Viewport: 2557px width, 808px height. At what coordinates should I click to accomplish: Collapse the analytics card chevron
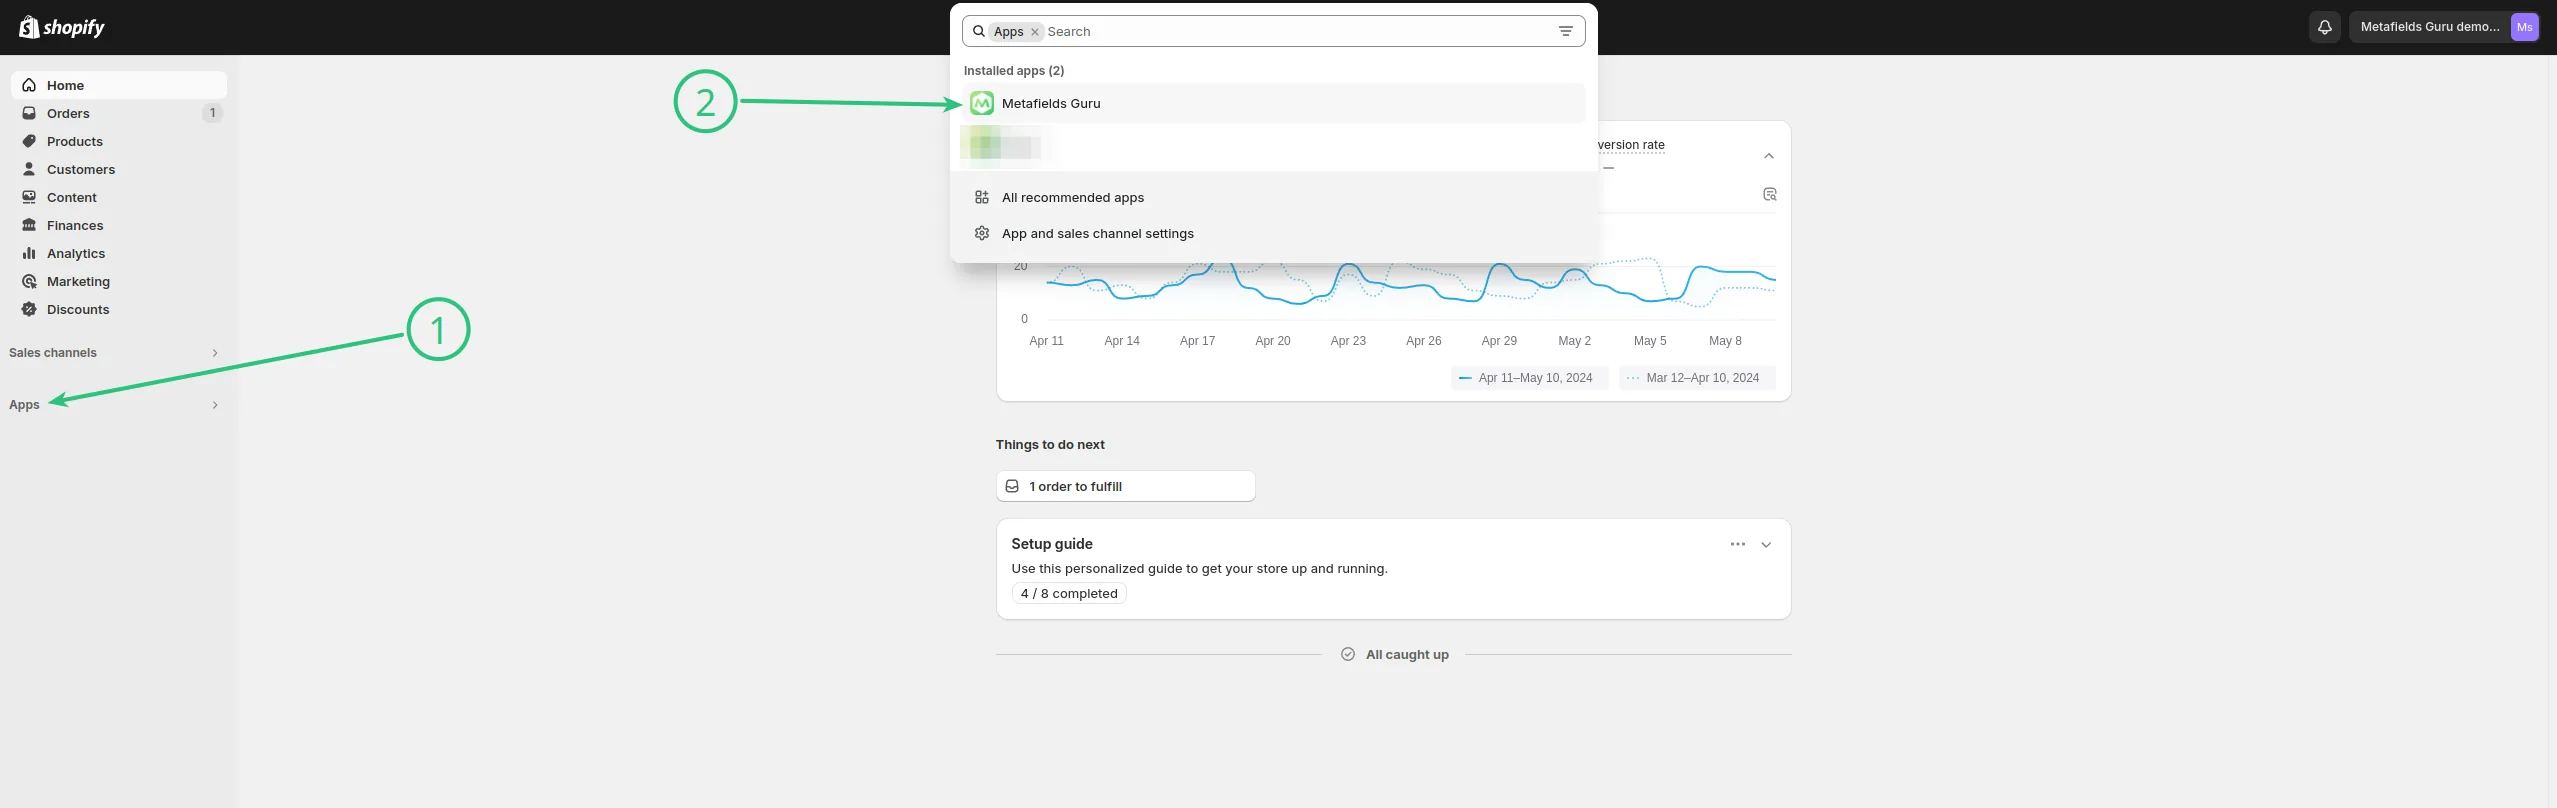(x=1769, y=156)
